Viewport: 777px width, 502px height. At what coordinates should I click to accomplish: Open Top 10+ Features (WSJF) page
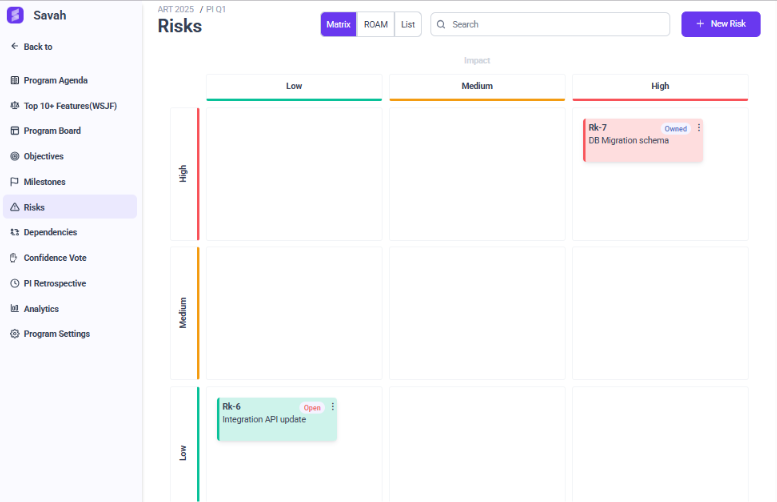click(x=78, y=106)
